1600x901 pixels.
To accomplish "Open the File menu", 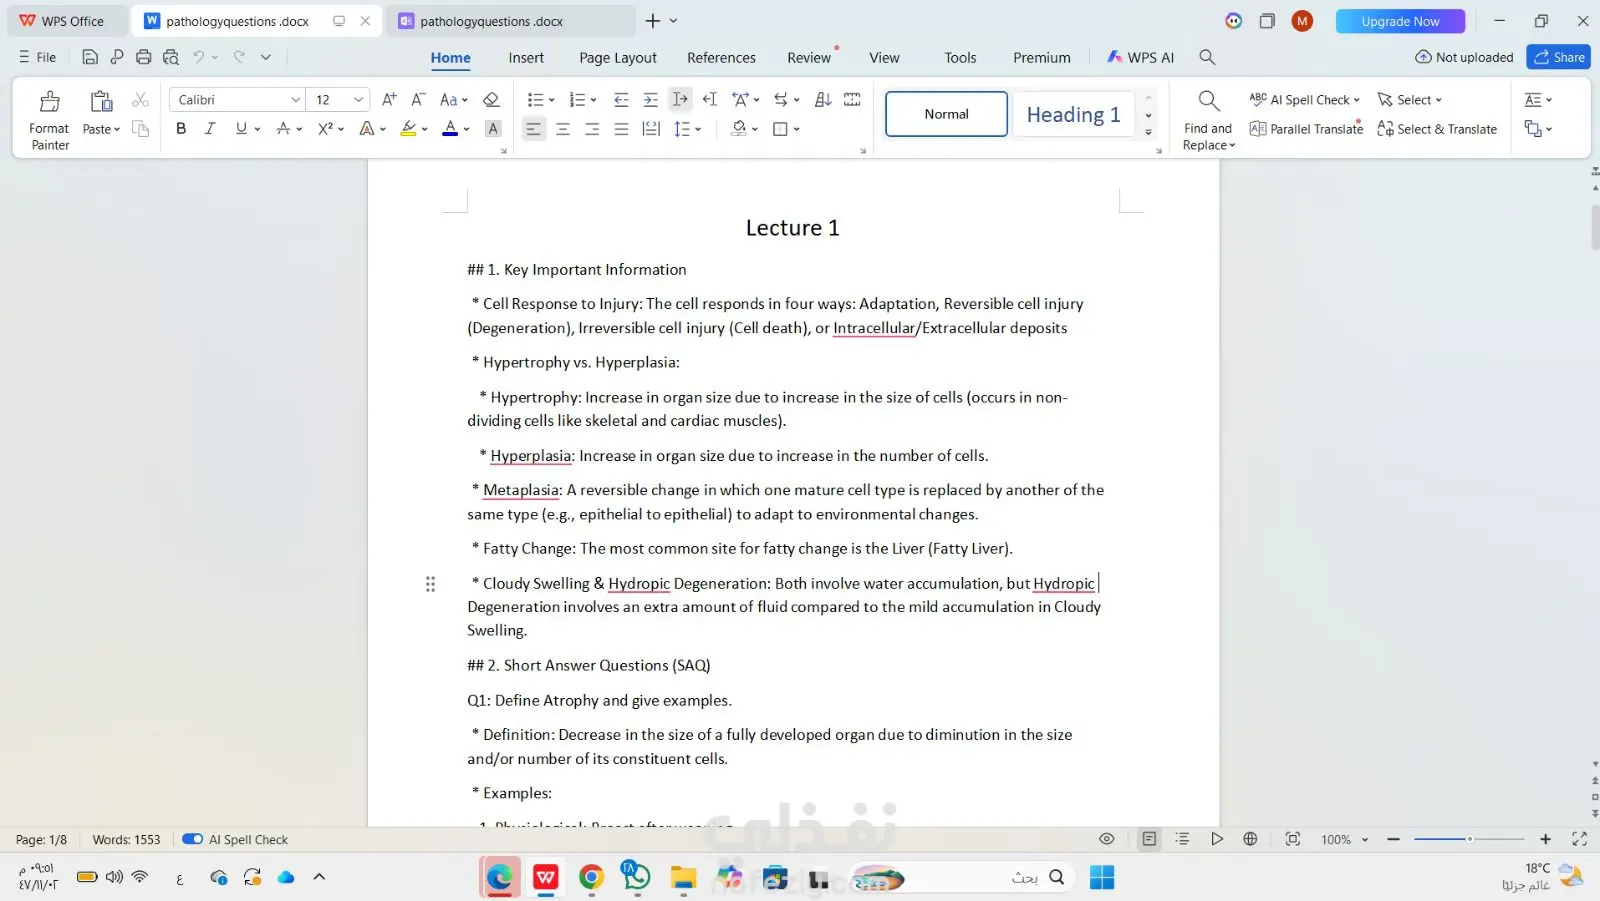I will pos(38,57).
